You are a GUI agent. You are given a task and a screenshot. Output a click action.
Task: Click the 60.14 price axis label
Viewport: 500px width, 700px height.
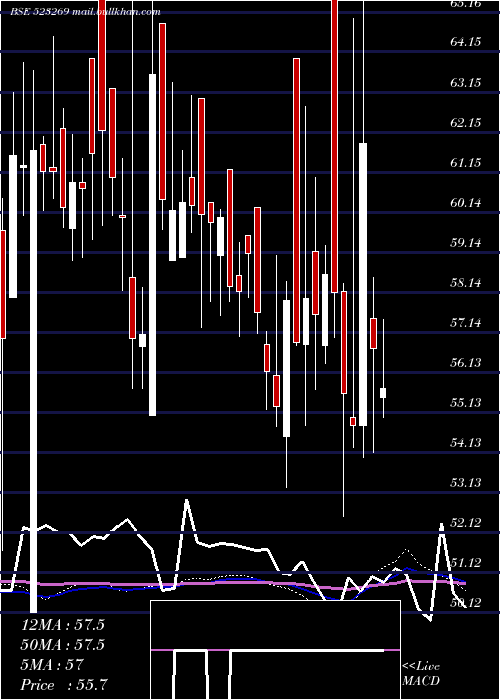[466, 203]
